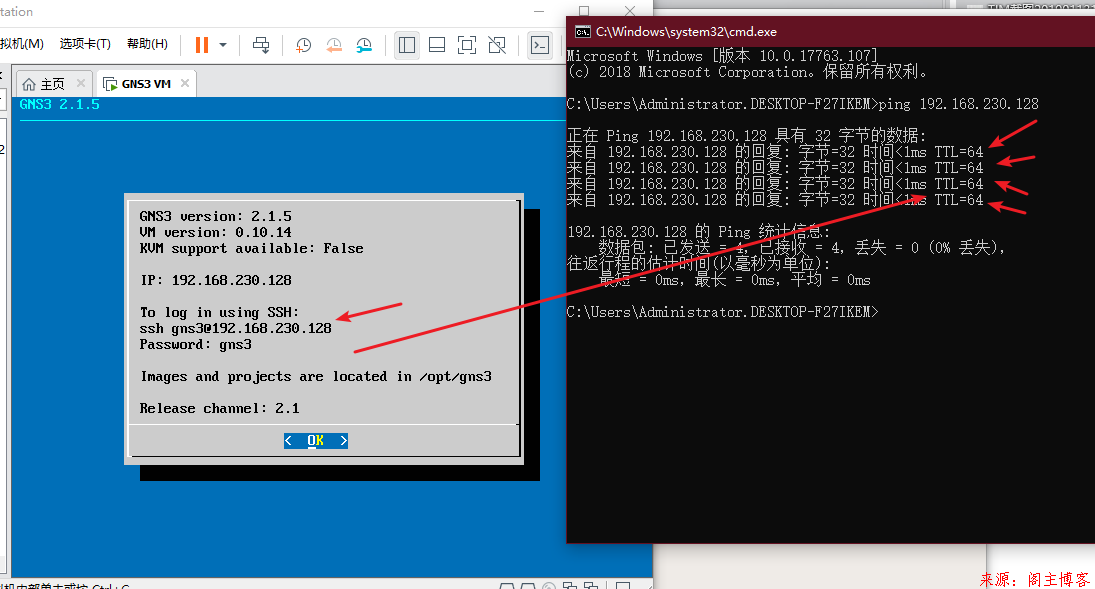Click the 'Release channel: 2.1' line

pyautogui.click(x=219, y=409)
